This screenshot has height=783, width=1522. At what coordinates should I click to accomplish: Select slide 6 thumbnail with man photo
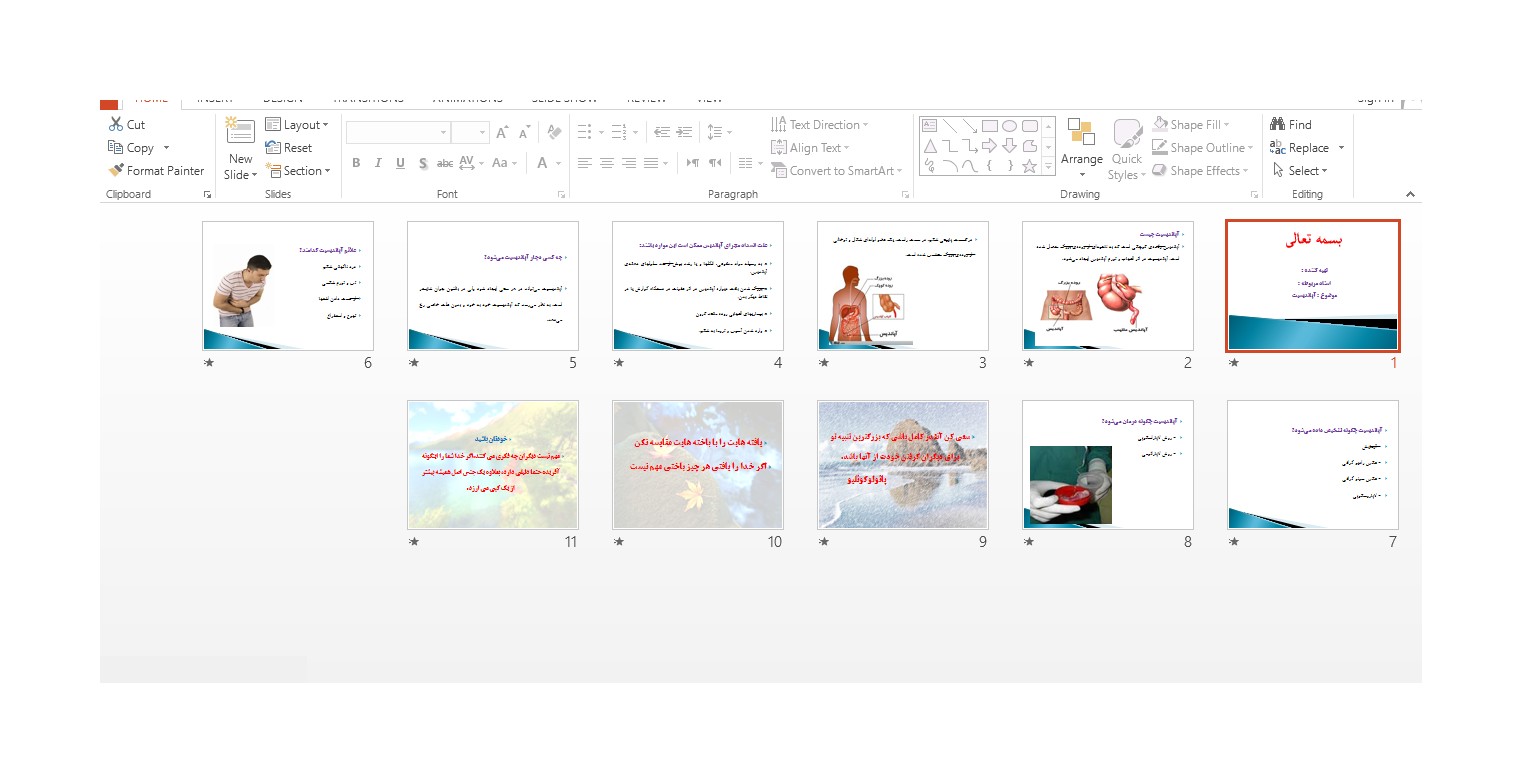288,286
